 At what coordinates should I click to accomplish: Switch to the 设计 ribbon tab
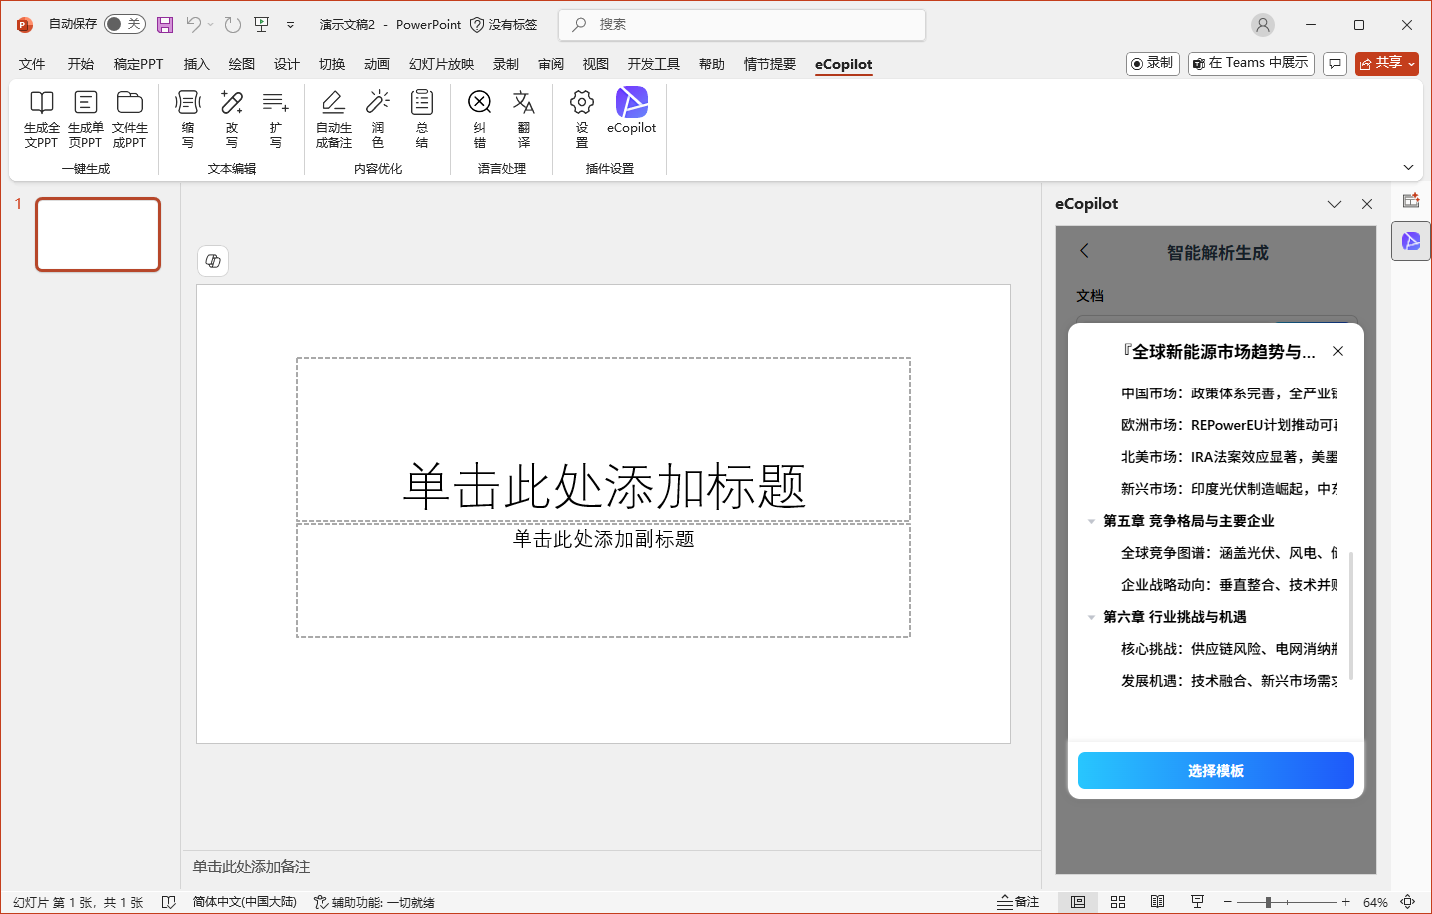pos(286,64)
